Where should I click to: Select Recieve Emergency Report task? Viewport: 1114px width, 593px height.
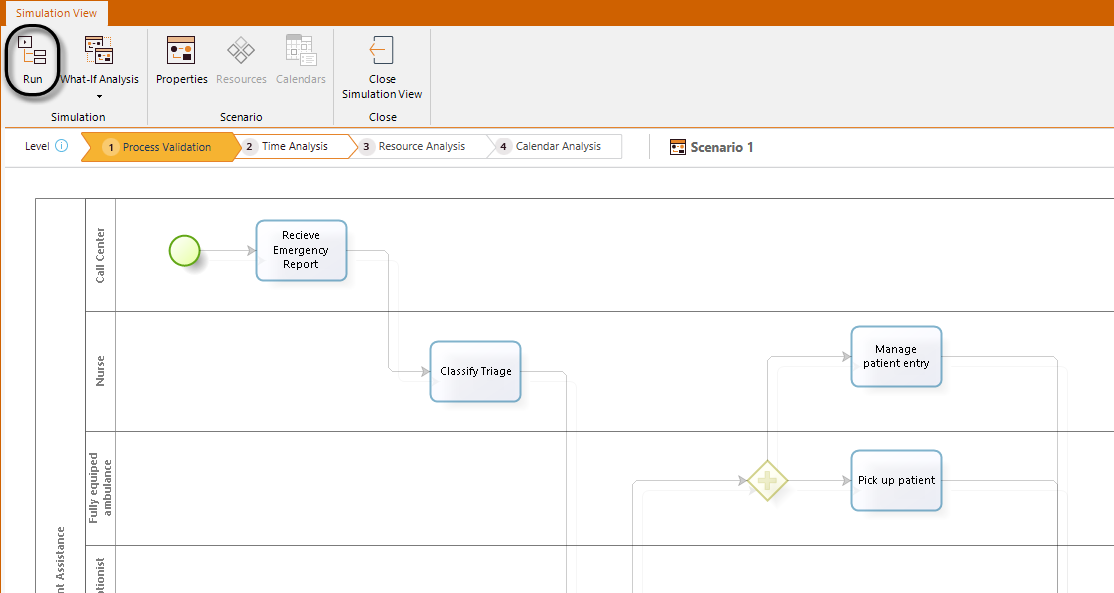(301, 250)
